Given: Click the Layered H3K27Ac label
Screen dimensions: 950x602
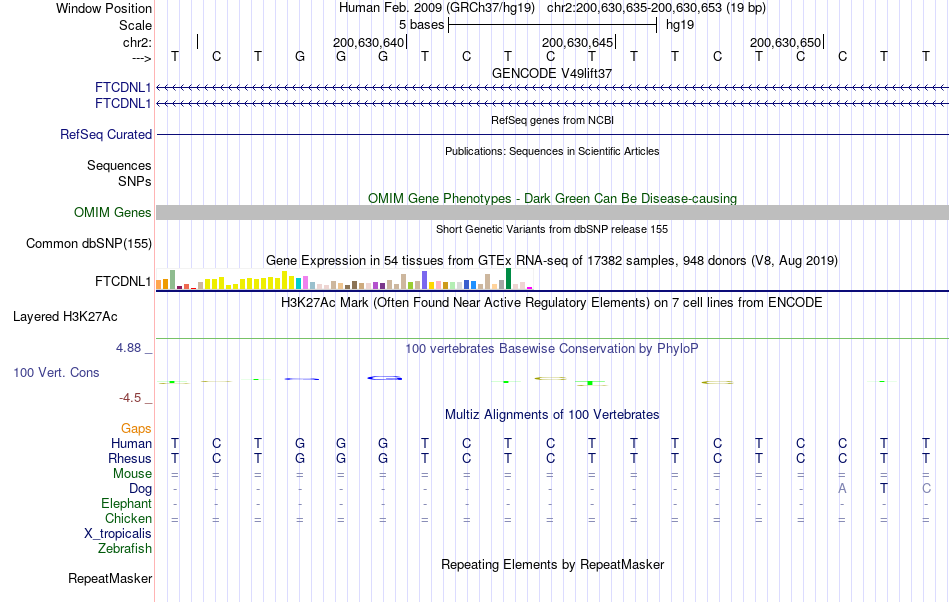Looking at the screenshot, I should 65,317.
